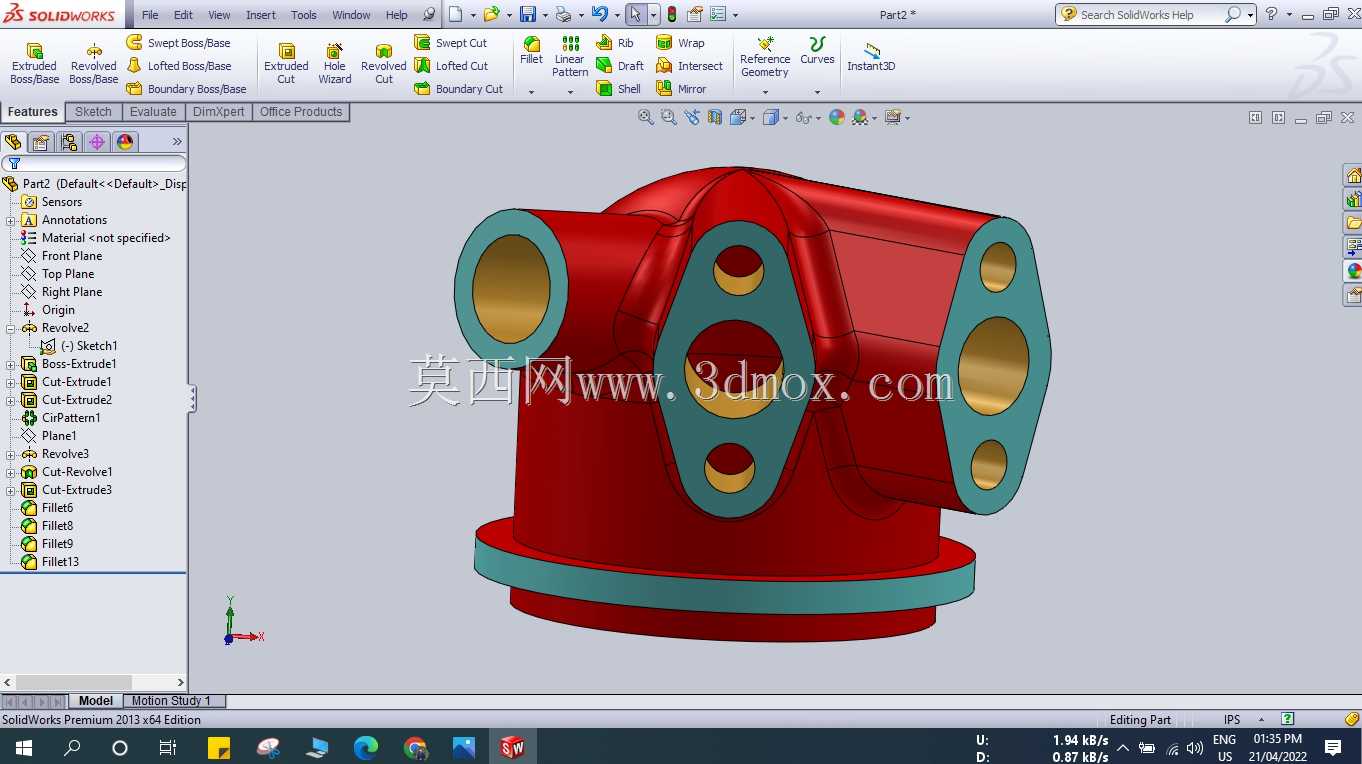The width and height of the screenshot is (1362, 764).
Task: Open the Reference Geometry tool
Action: click(x=765, y=57)
